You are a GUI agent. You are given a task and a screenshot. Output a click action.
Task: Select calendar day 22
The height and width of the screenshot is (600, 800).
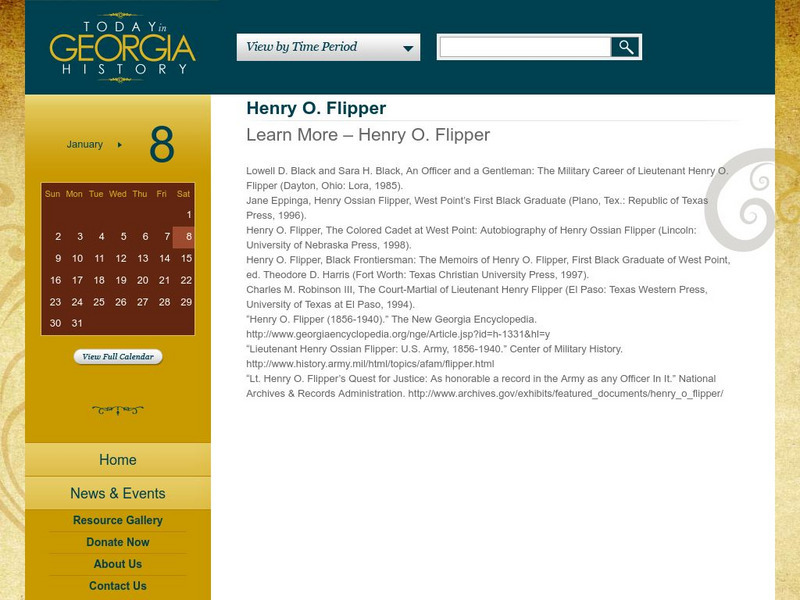(186, 281)
